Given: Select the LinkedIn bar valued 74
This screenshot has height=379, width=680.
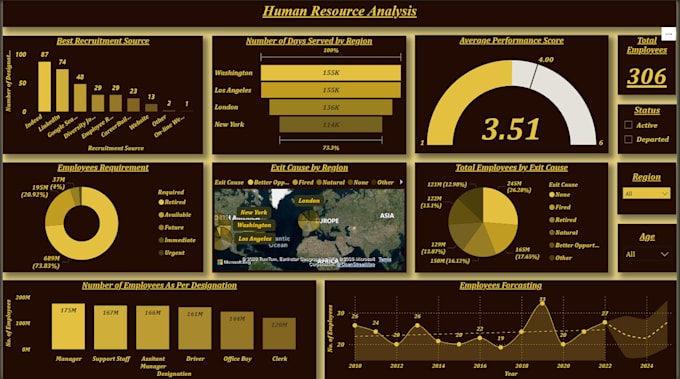Looking at the screenshot, I should 62,90.
